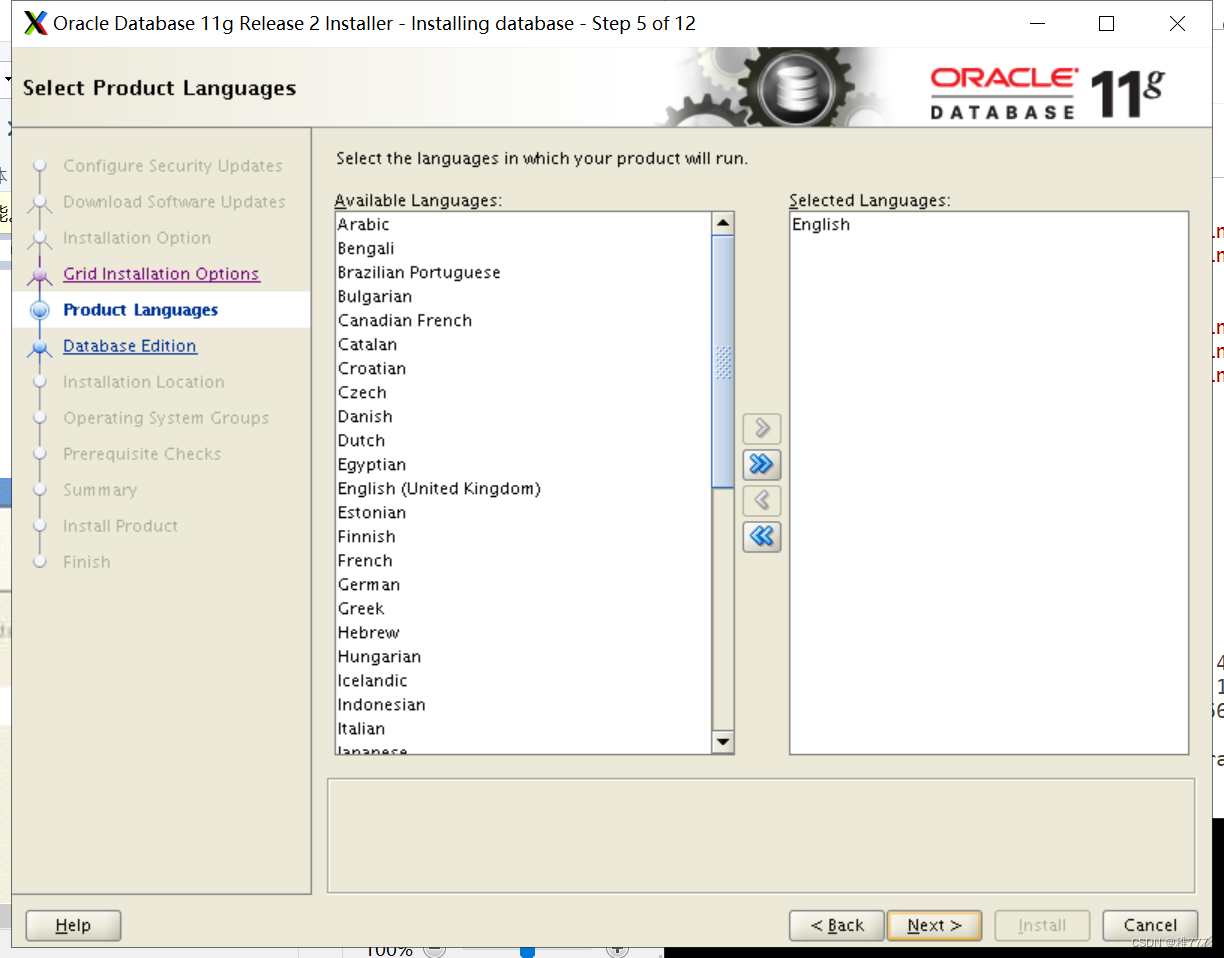Open the Grid Installation Options step
Viewport: 1224px width, 958px height.
(x=161, y=273)
